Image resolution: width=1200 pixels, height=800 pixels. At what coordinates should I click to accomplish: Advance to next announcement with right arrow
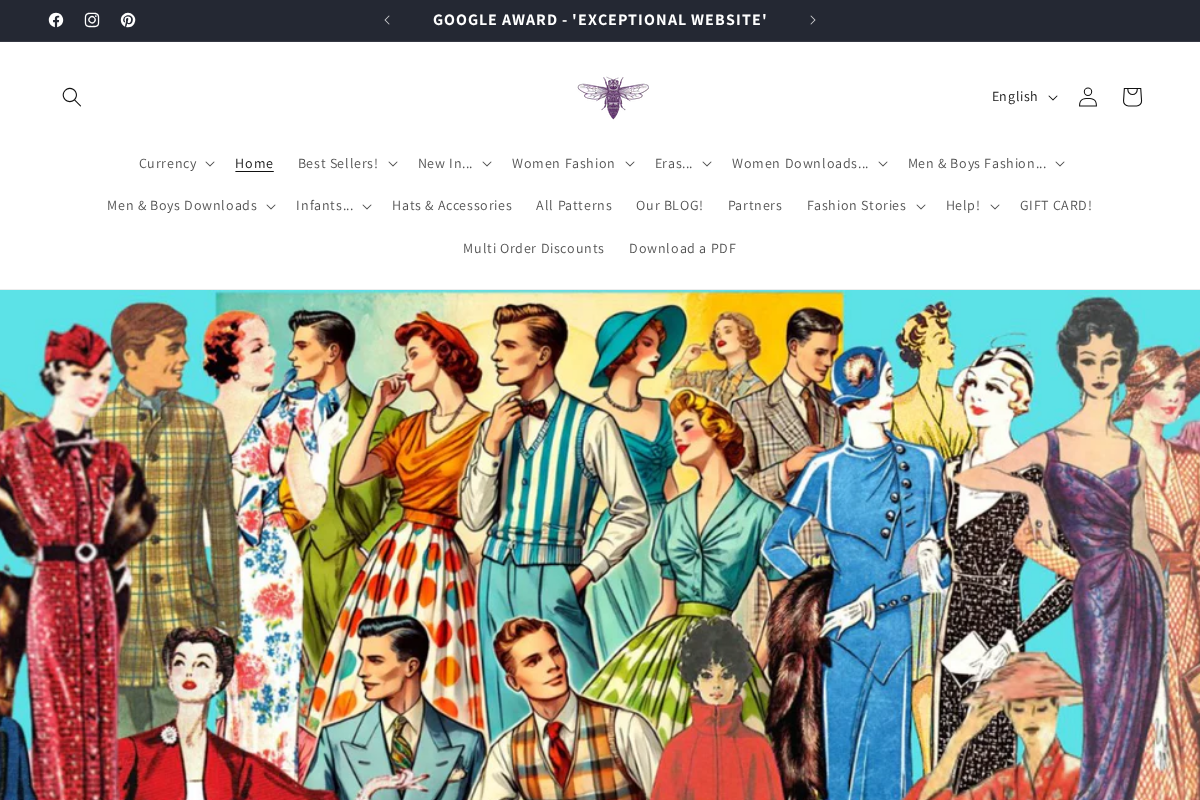(812, 19)
